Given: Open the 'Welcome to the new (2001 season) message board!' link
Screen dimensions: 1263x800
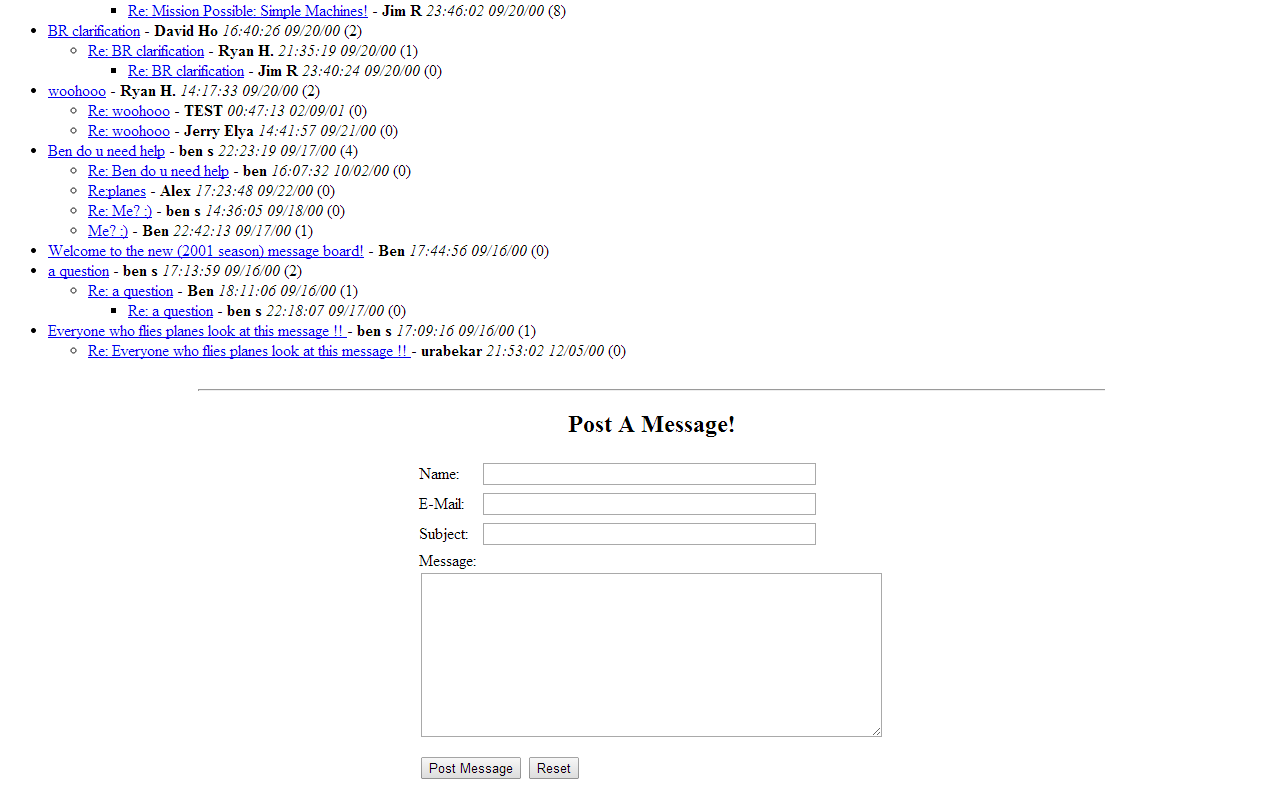Looking at the screenshot, I should [206, 251].
